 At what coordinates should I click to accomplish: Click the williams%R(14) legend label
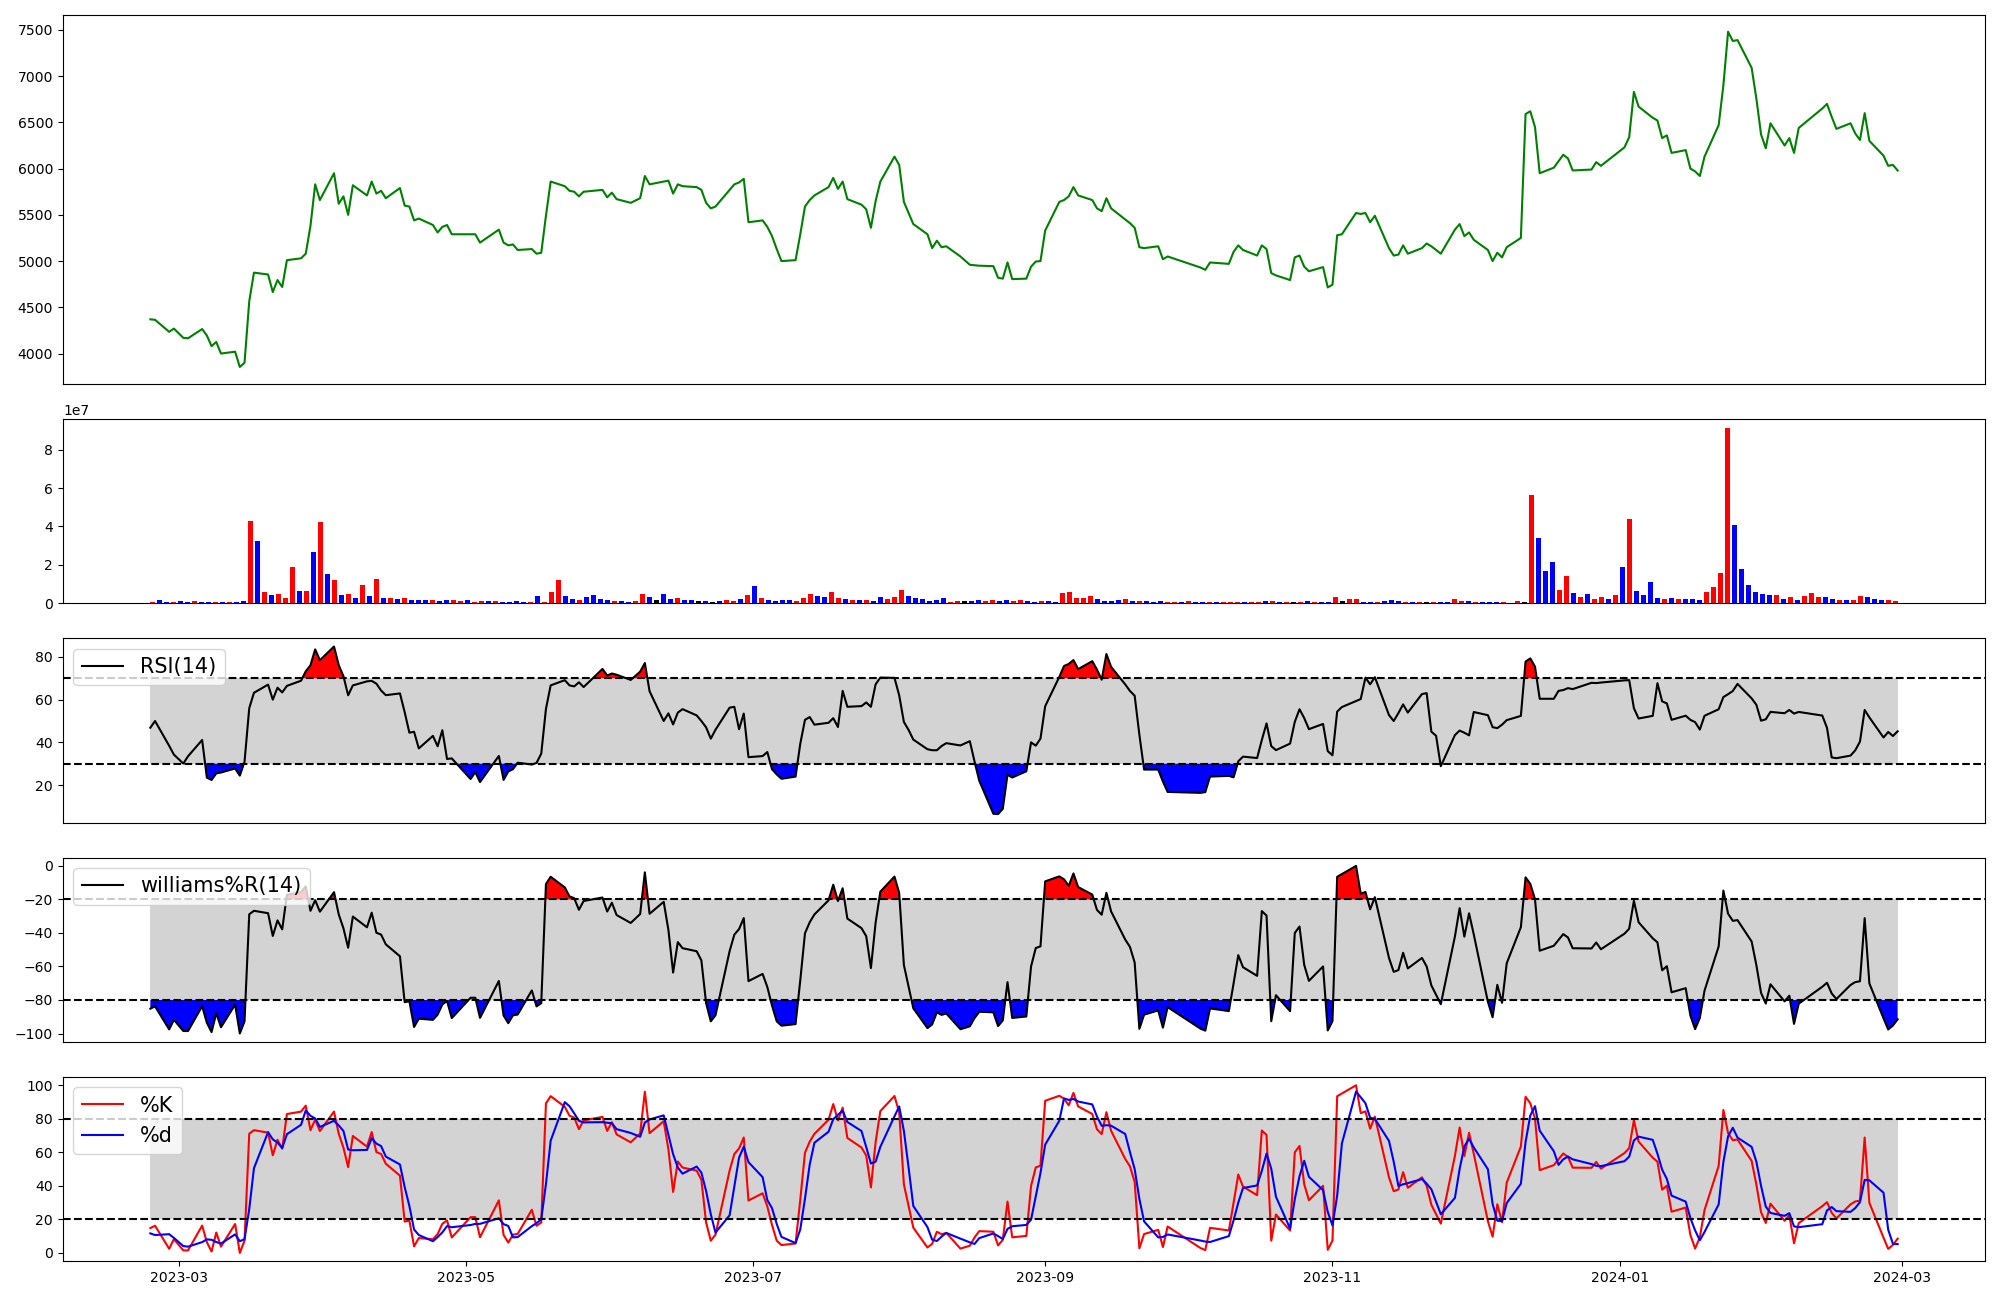(220, 885)
